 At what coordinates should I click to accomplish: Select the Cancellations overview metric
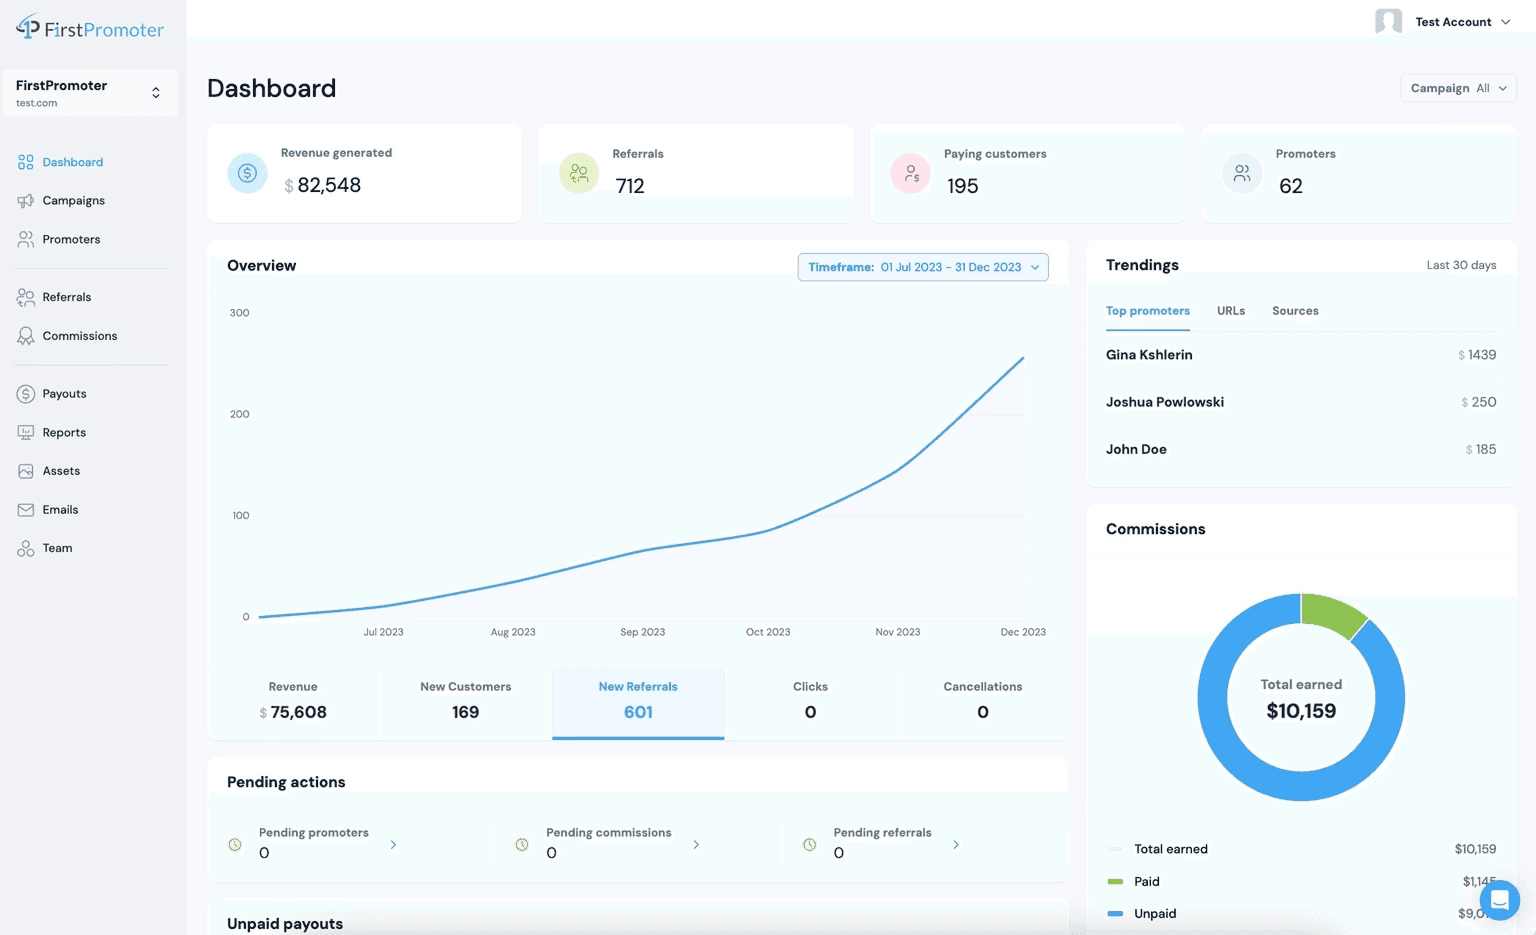[983, 704]
